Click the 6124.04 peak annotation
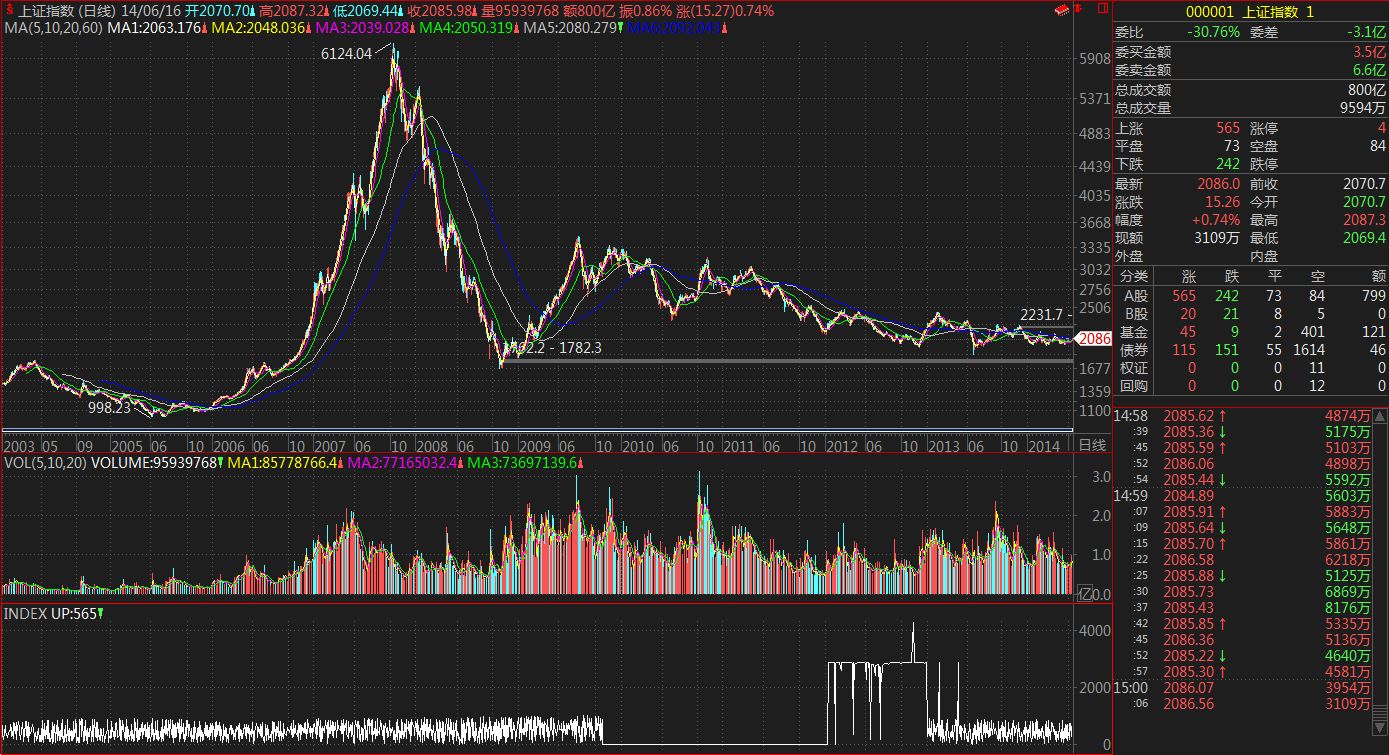Image resolution: width=1389 pixels, height=755 pixels. (x=346, y=54)
